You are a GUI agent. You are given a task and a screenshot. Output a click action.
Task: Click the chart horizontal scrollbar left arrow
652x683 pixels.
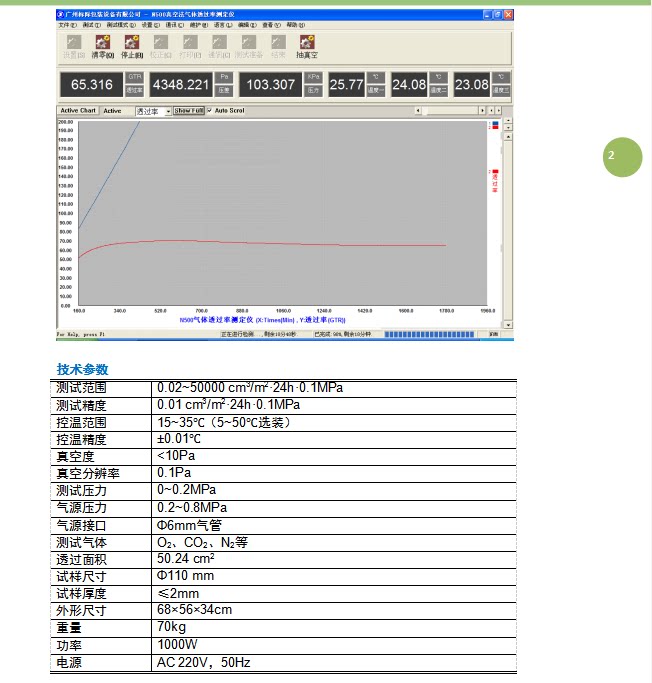pos(418,111)
